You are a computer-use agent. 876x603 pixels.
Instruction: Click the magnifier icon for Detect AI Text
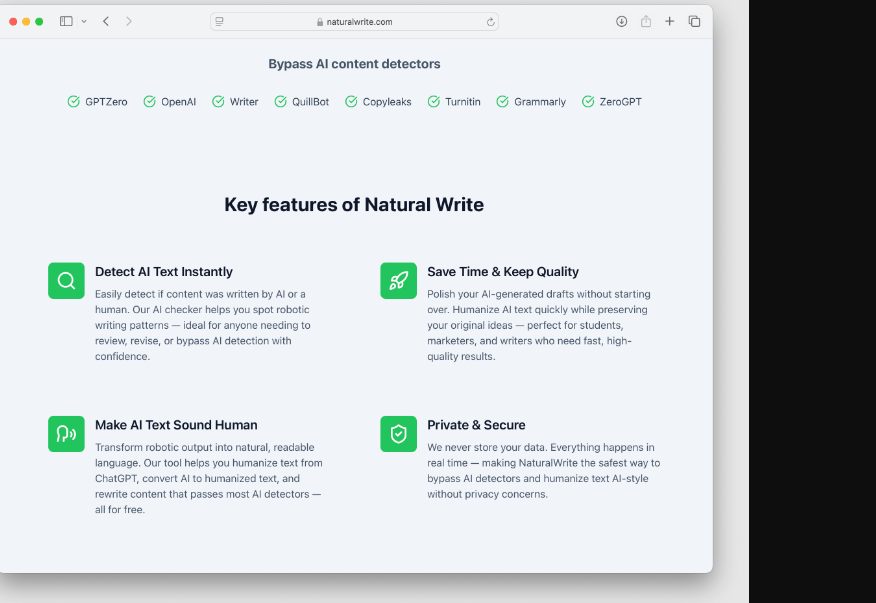(x=66, y=281)
